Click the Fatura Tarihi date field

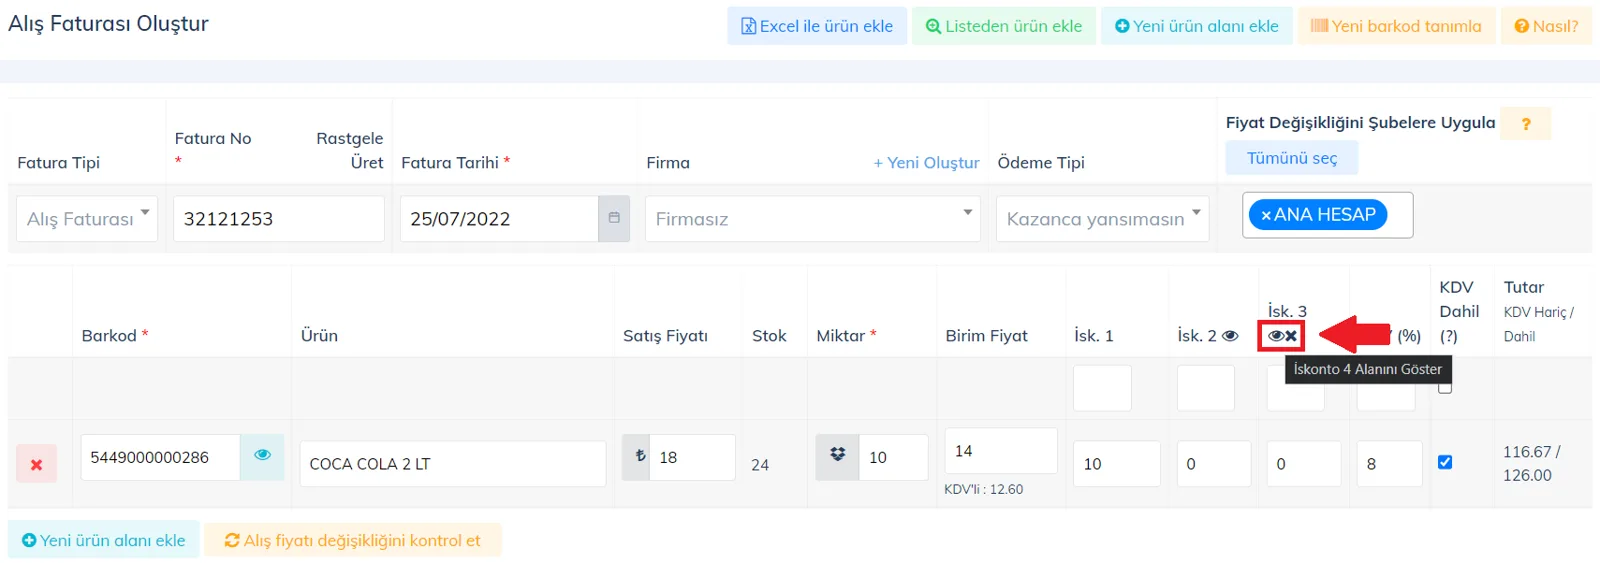499,218
